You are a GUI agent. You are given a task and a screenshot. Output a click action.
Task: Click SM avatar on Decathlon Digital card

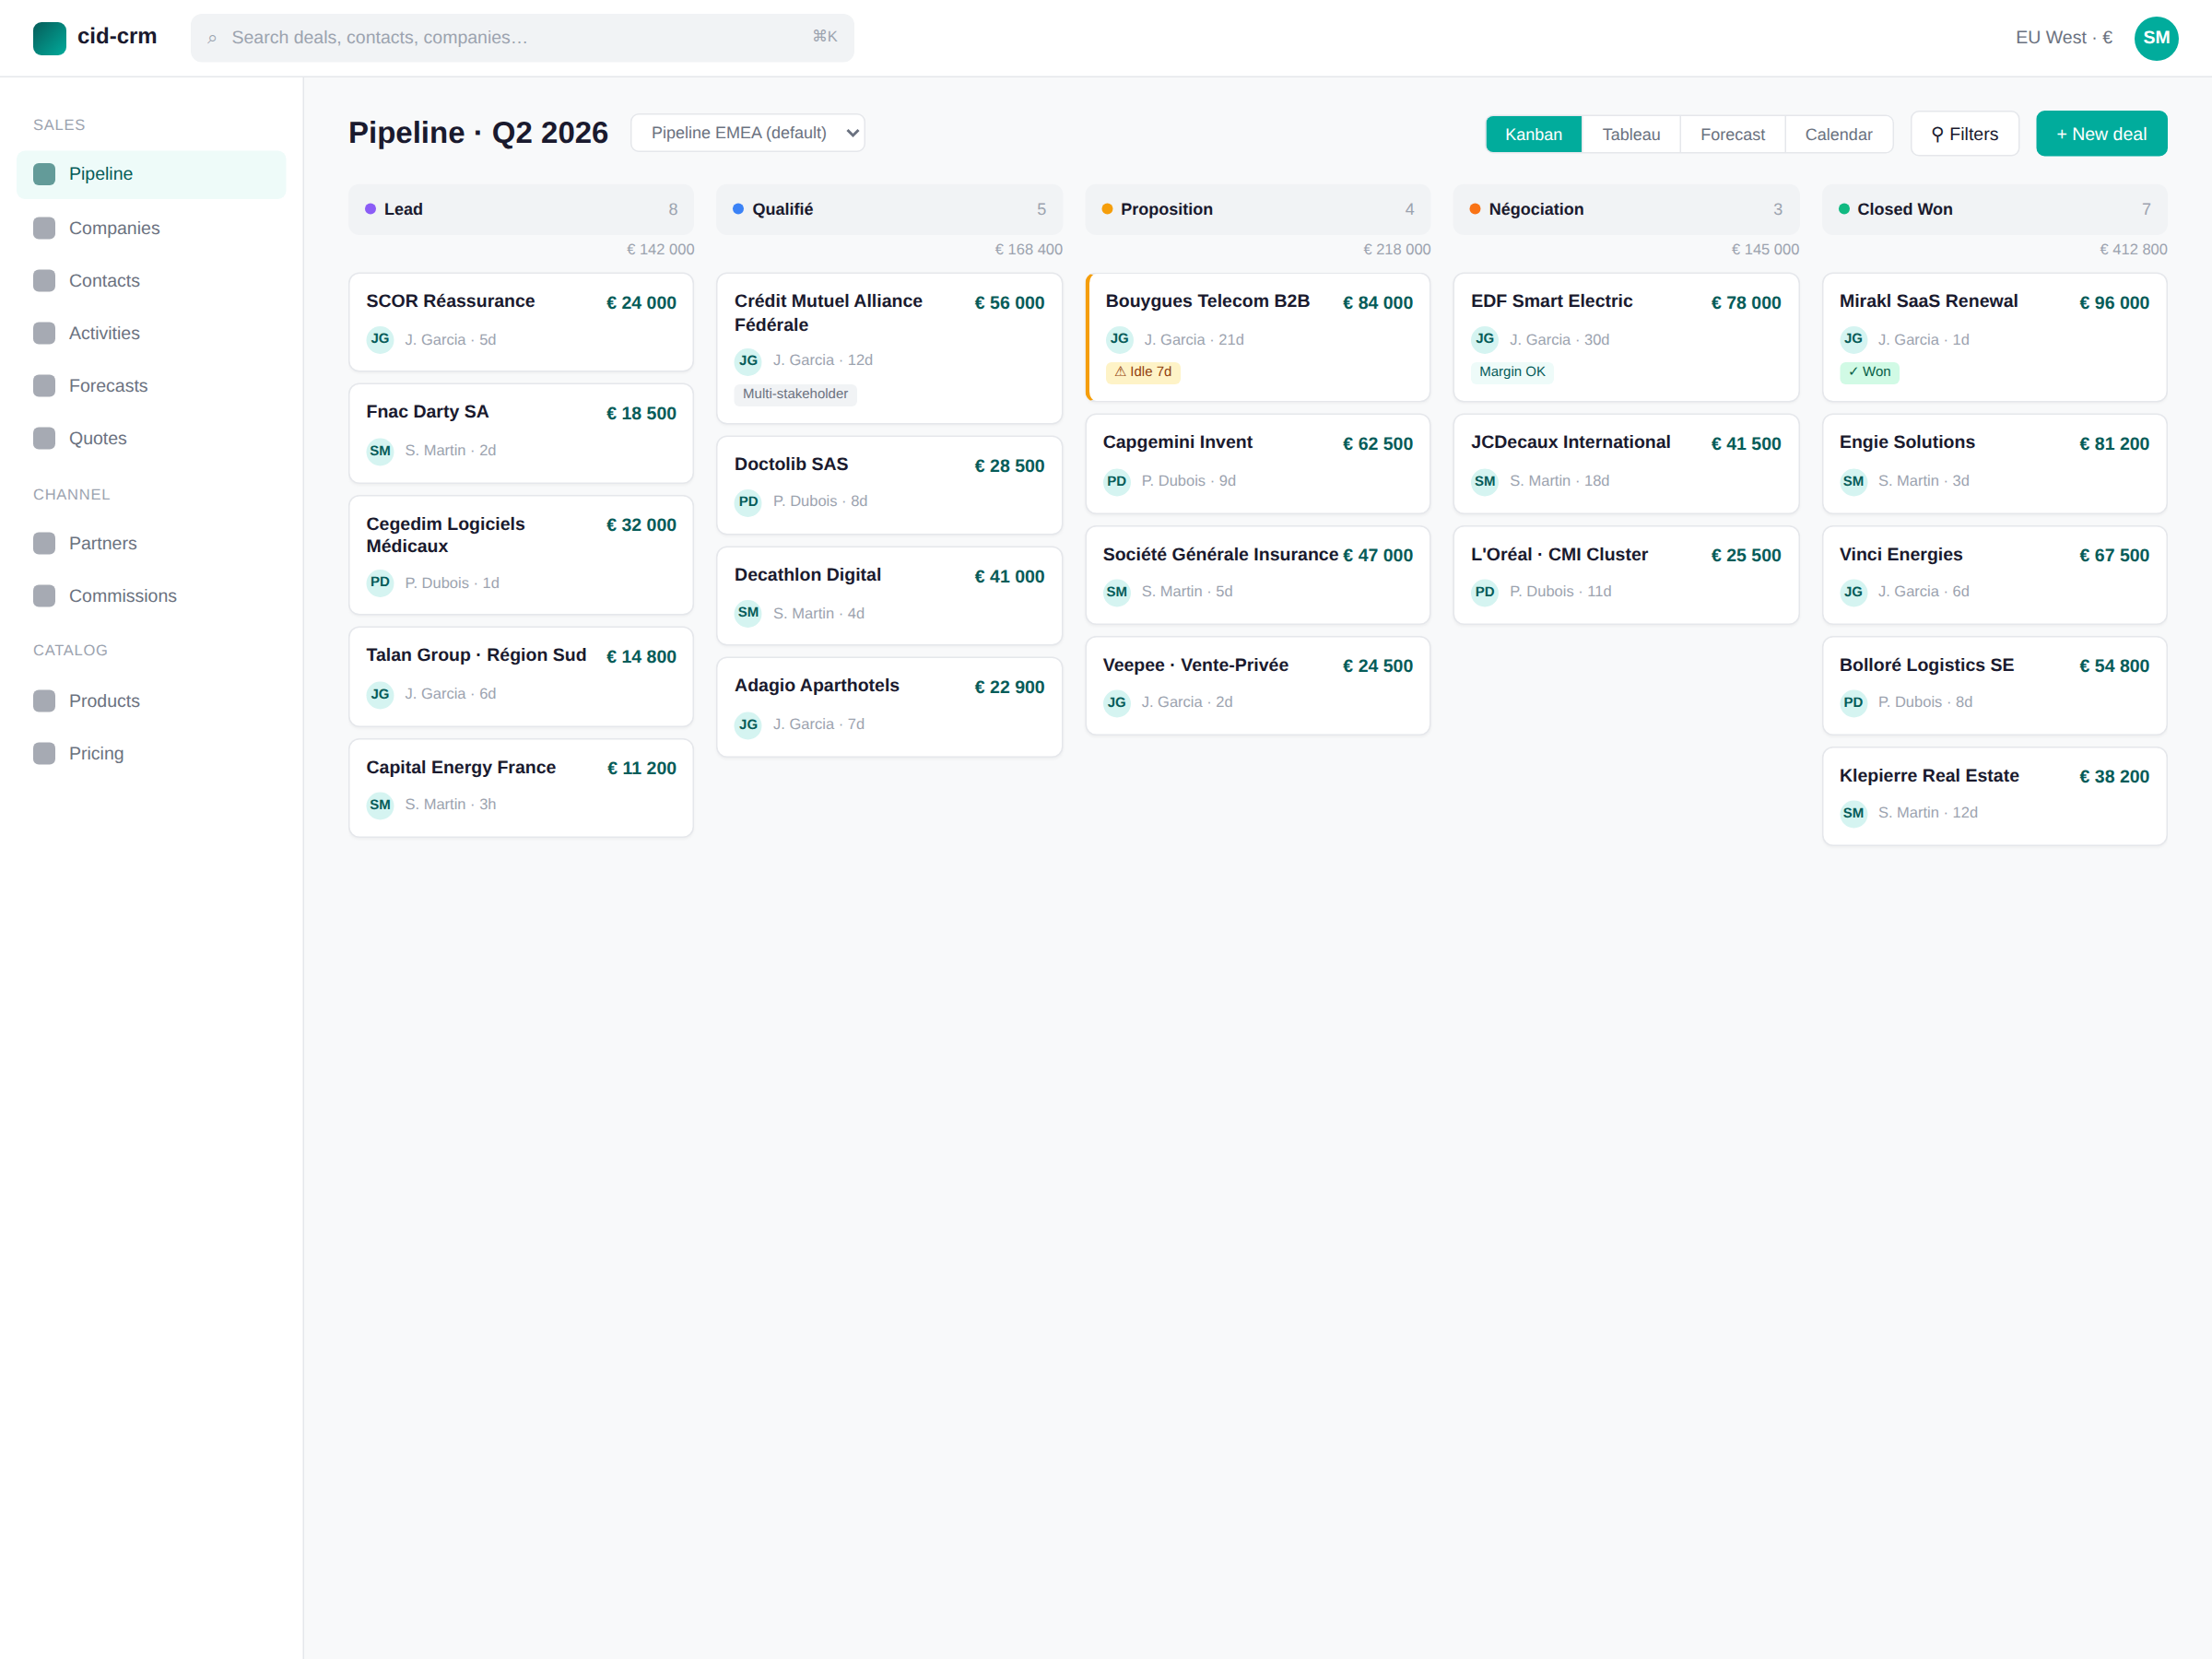(748, 613)
